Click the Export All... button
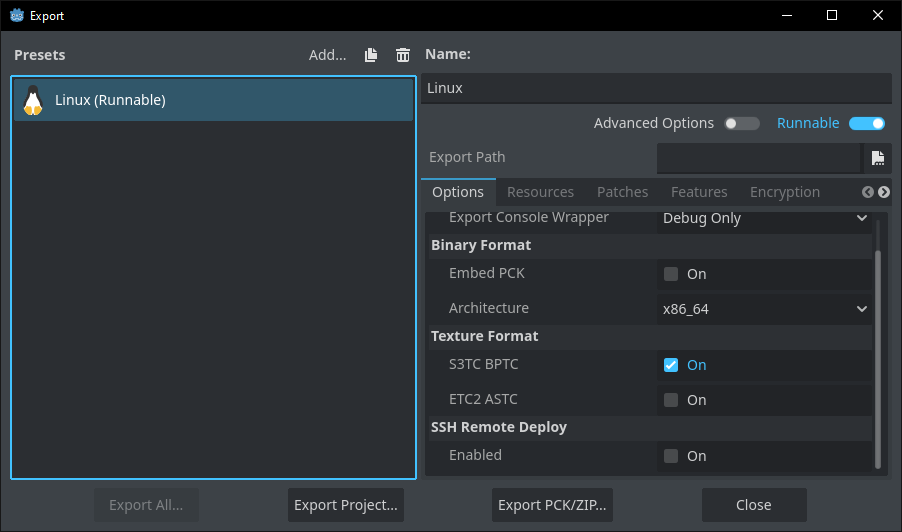 [x=146, y=505]
